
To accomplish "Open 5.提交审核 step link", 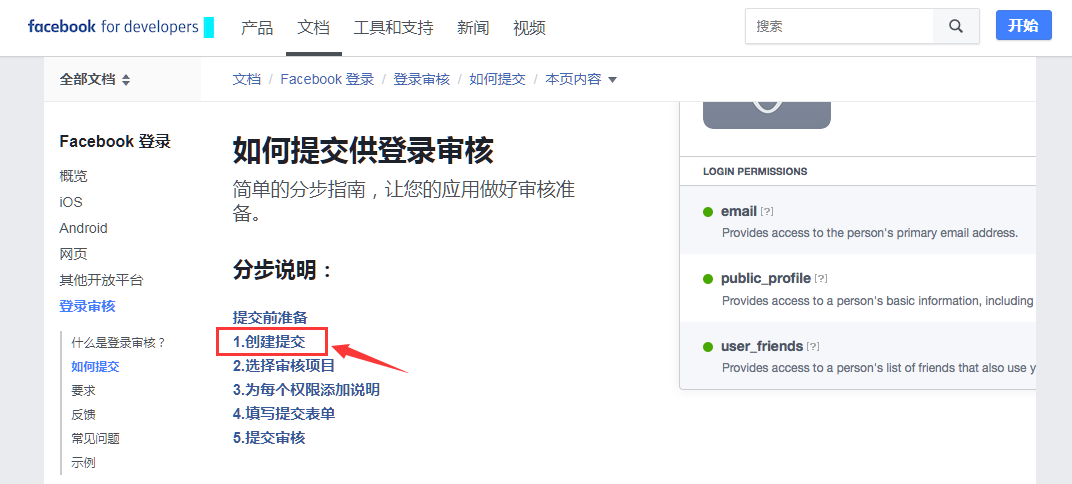I will tap(269, 438).
